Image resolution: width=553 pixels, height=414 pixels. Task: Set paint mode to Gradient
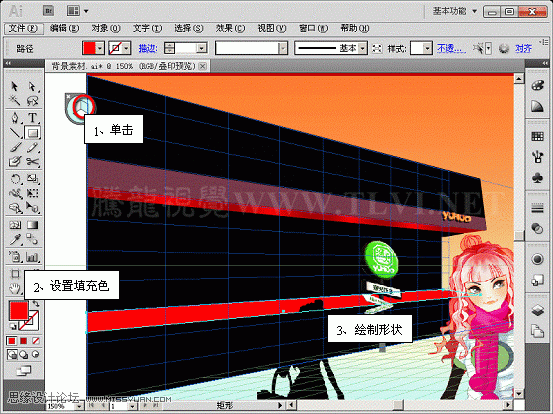(24, 341)
